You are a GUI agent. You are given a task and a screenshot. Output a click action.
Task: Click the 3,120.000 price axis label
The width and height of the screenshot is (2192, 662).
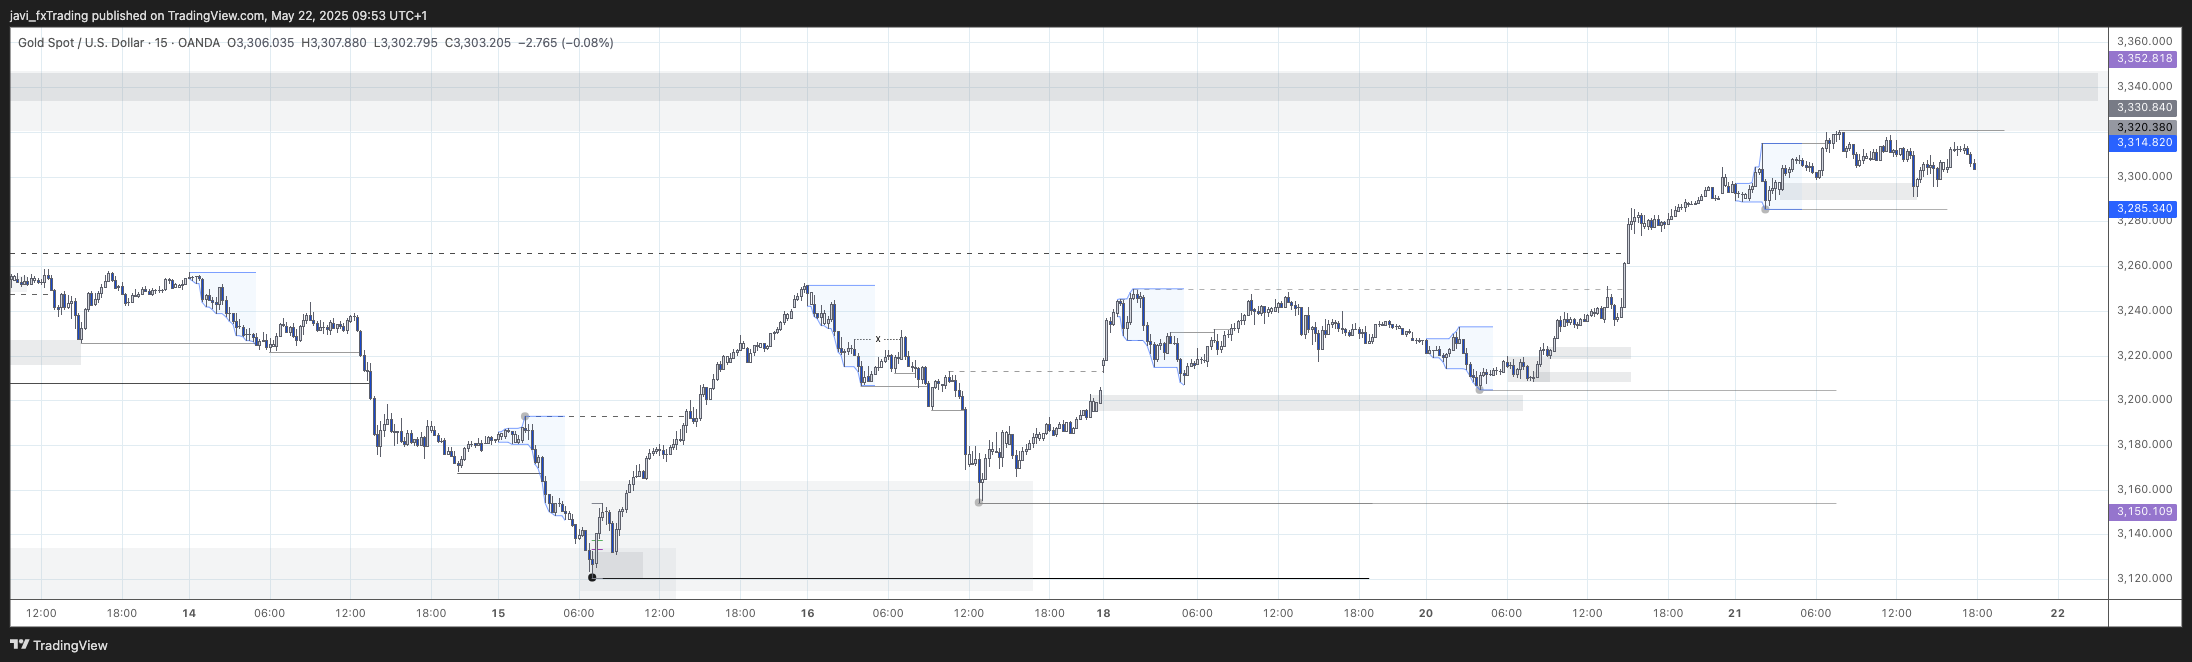[x=2144, y=578]
